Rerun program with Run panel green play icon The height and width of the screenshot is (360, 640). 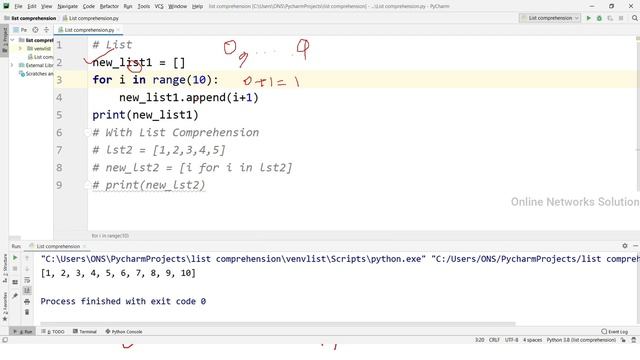(x=15, y=258)
